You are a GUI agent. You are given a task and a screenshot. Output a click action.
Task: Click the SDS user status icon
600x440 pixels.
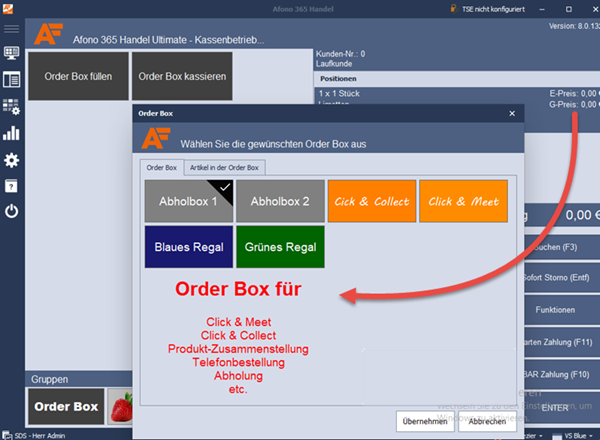click(x=7, y=435)
